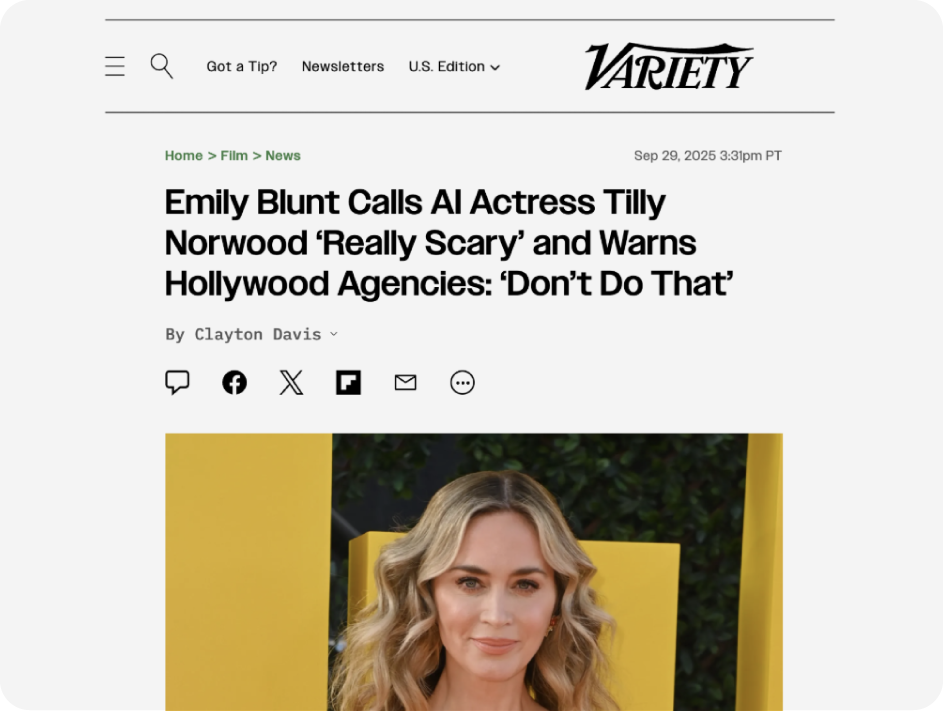Image resolution: width=943 pixels, height=711 pixels.
Task: Share article on Facebook
Action: coord(235,383)
